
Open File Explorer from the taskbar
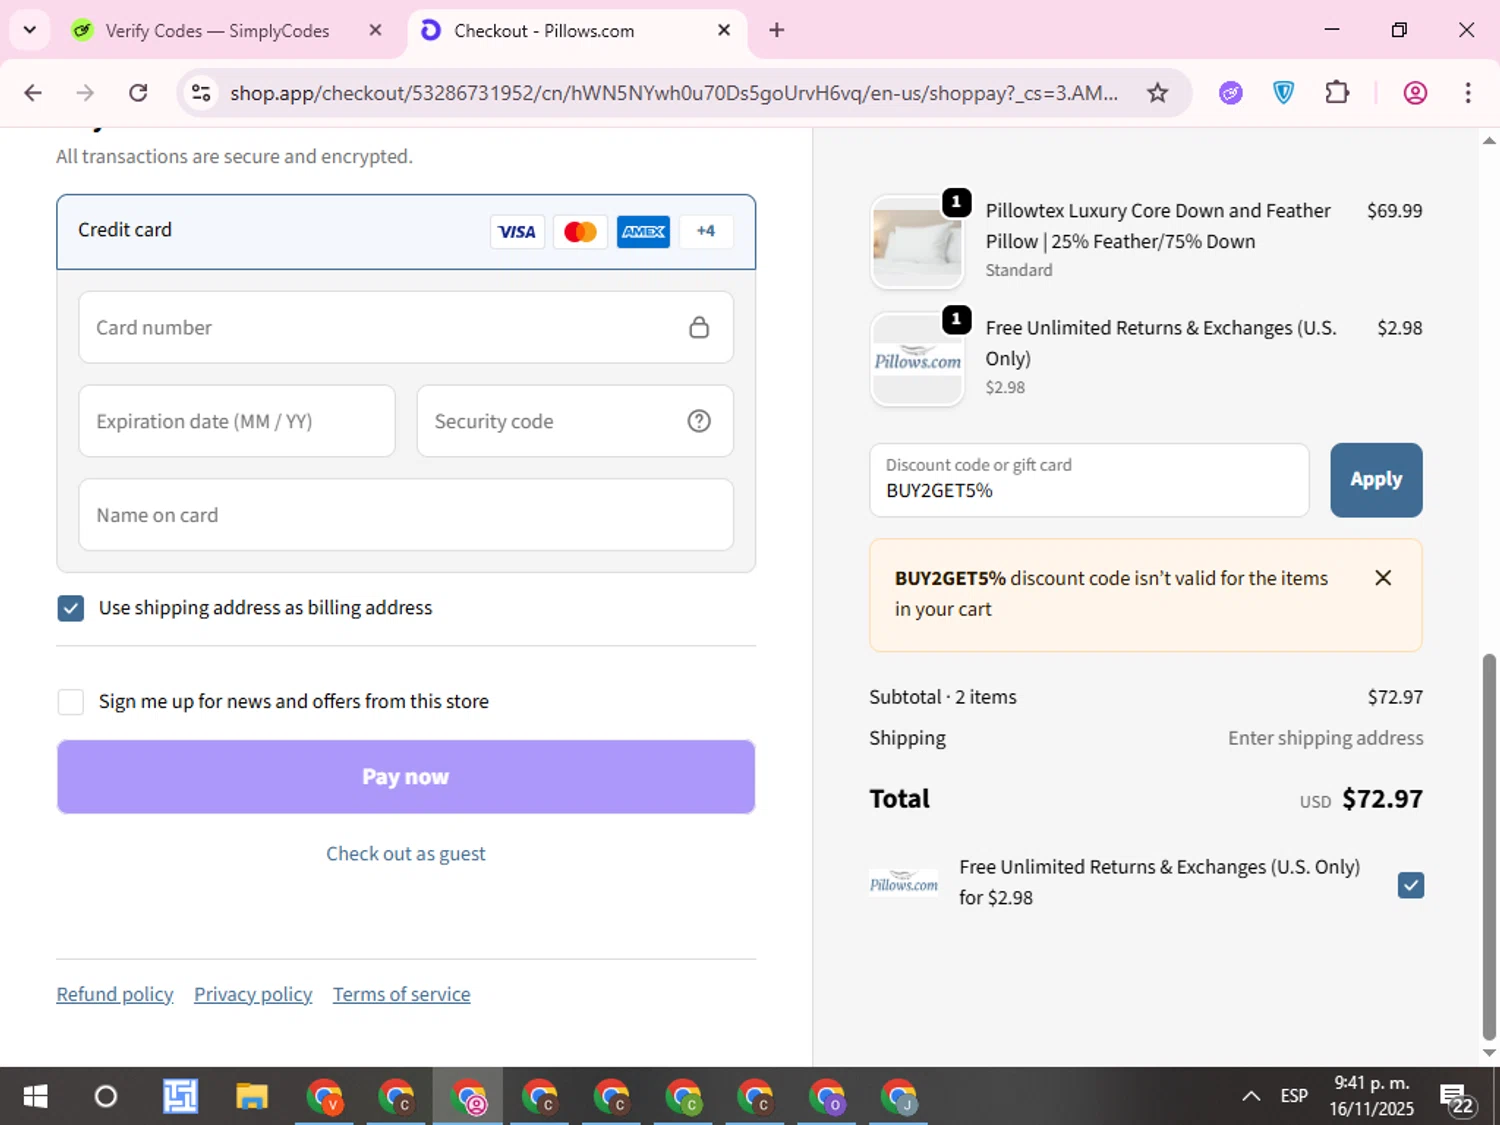tap(252, 1097)
